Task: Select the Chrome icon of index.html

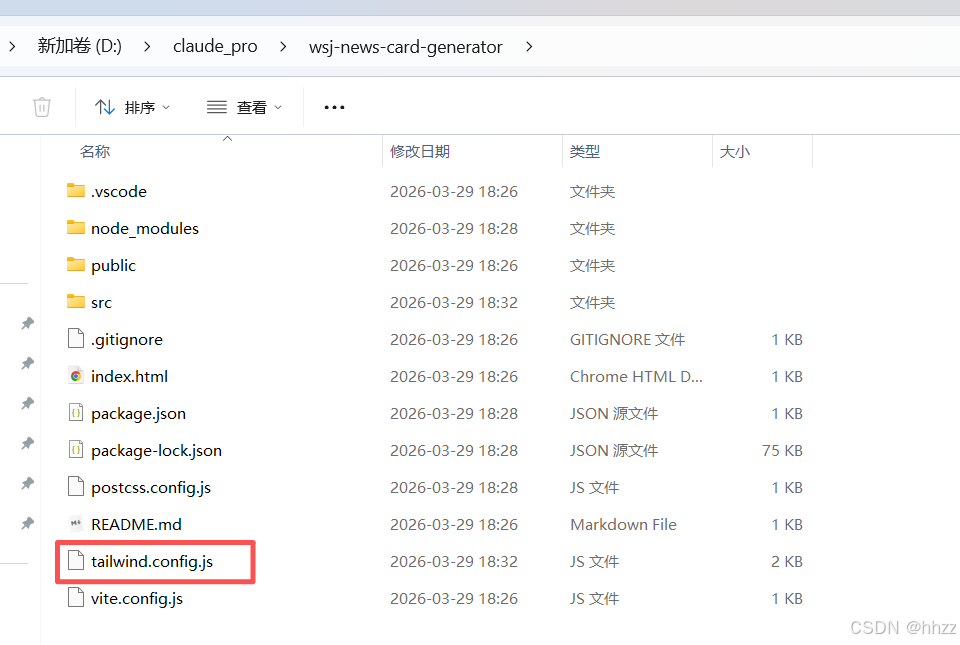Action: pos(76,376)
